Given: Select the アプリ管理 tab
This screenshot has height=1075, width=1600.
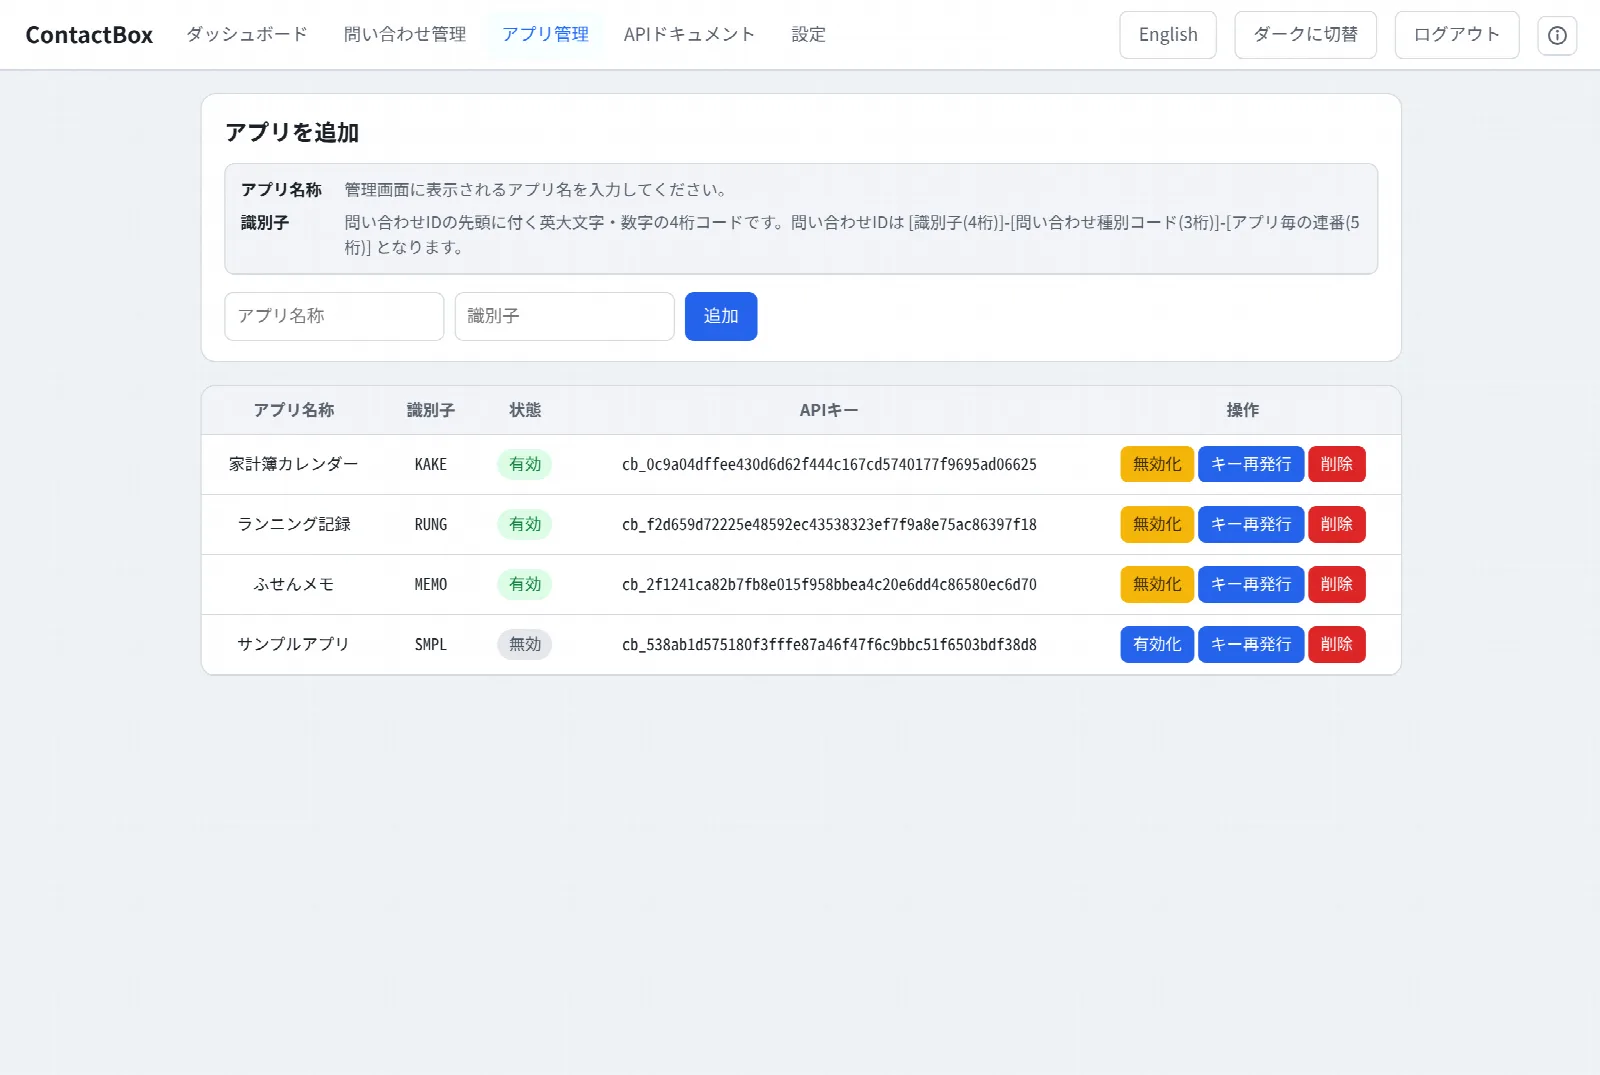Looking at the screenshot, I should point(545,34).
